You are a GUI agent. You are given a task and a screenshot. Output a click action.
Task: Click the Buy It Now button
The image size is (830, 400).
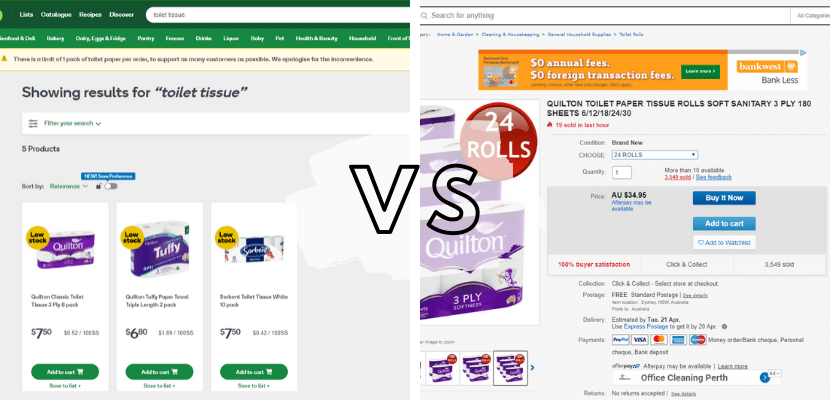(724, 198)
